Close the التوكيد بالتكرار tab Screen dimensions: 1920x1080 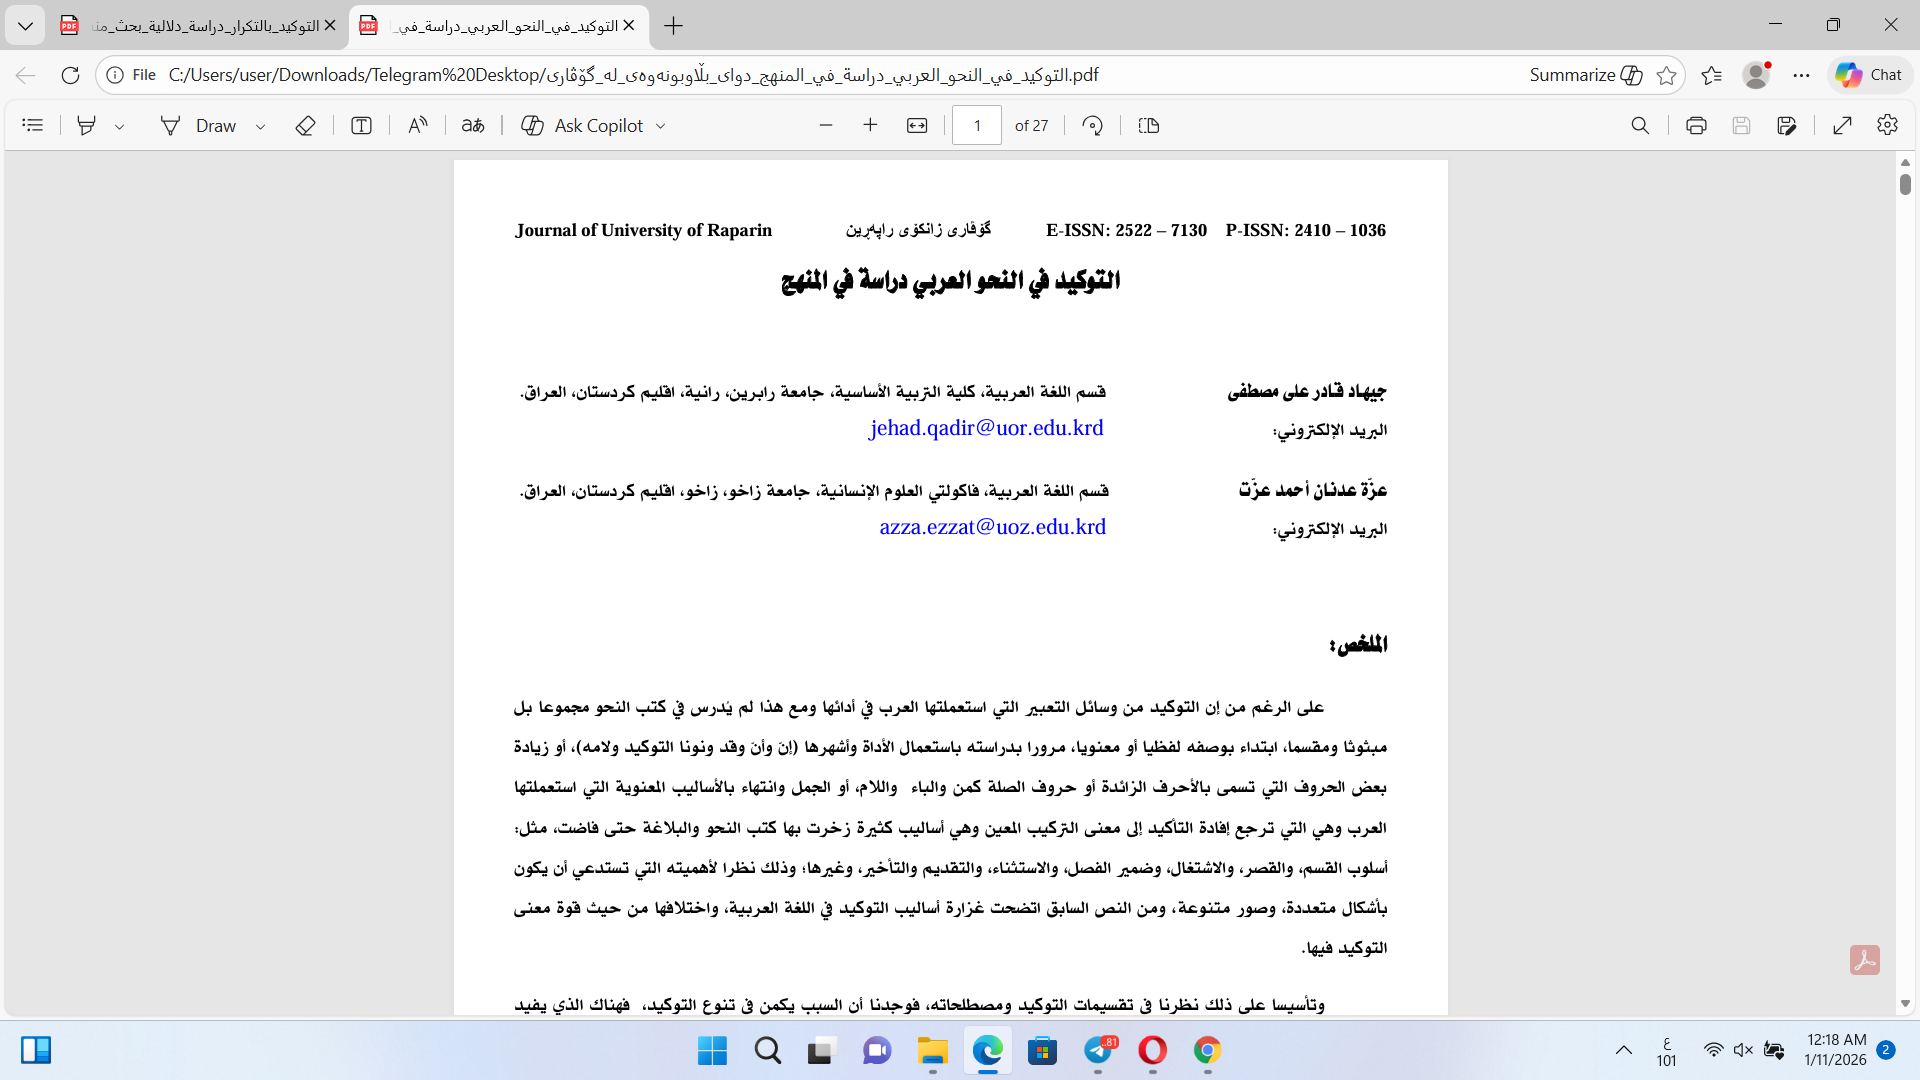[330, 26]
